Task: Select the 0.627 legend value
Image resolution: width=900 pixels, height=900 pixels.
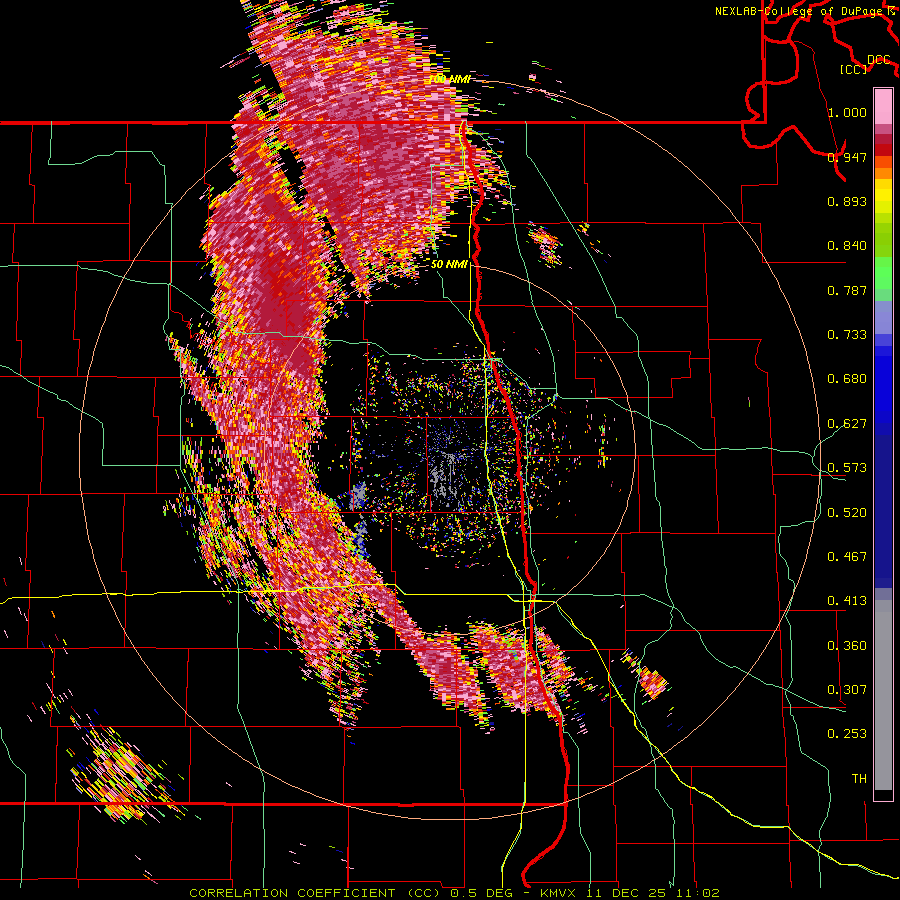Action: point(847,424)
